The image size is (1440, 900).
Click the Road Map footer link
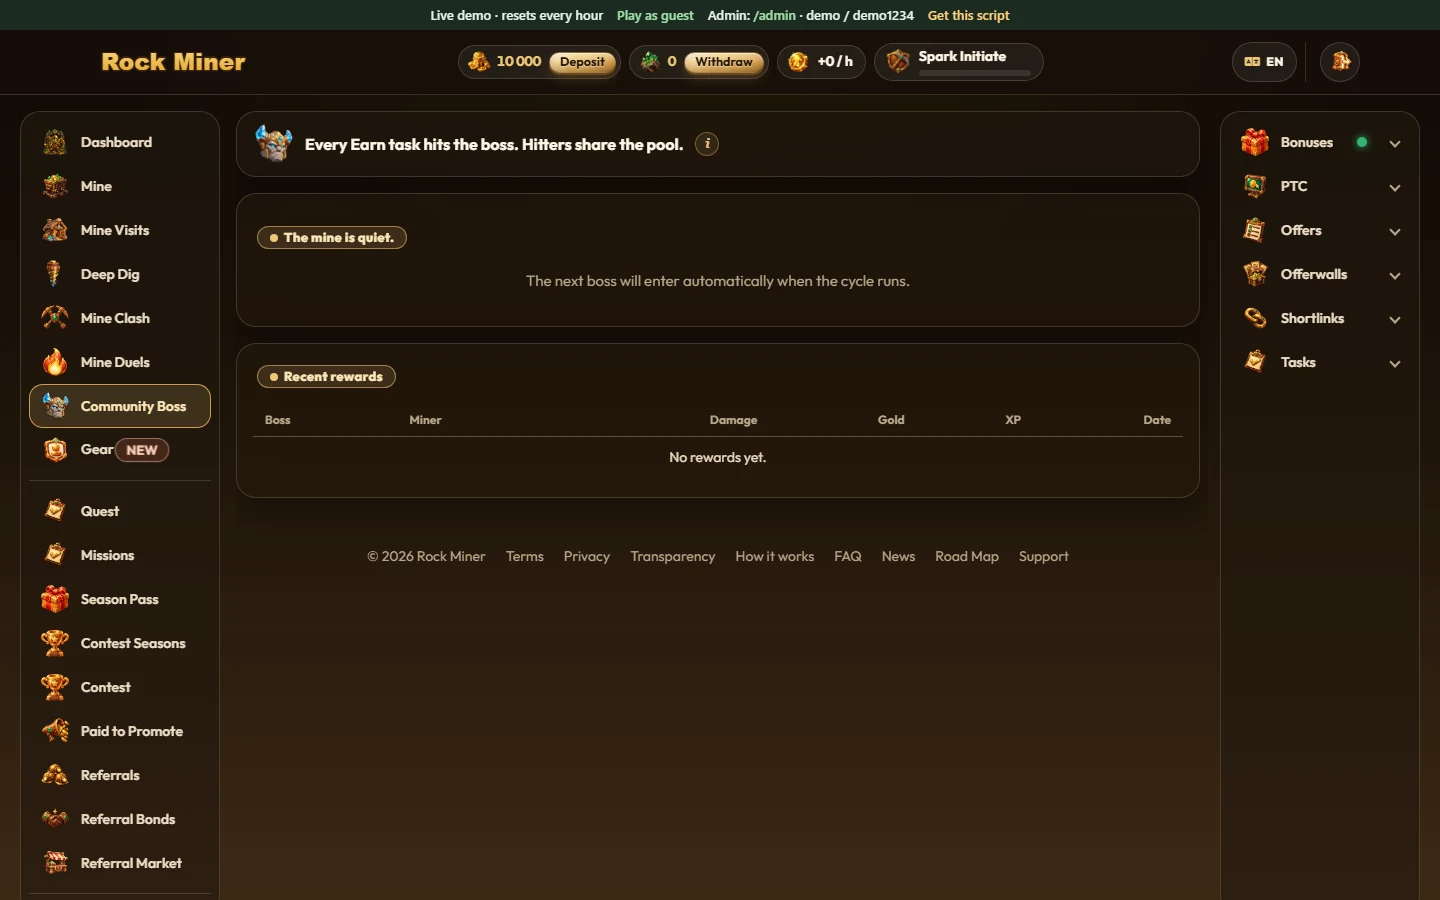click(967, 556)
